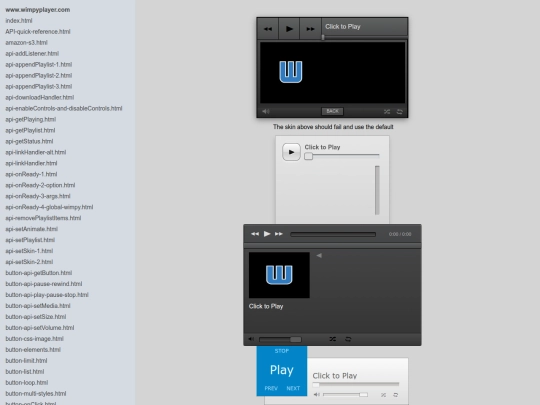Viewport: 540px width, 405px height.
Task: Open api-onReady-4-global-wimpy.html link
Action: click(x=49, y=207)
